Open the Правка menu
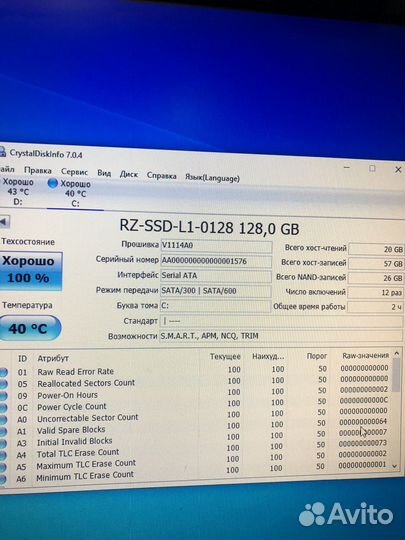The width and height of the screenshot is (405, 540). click(x=38, y=170)
